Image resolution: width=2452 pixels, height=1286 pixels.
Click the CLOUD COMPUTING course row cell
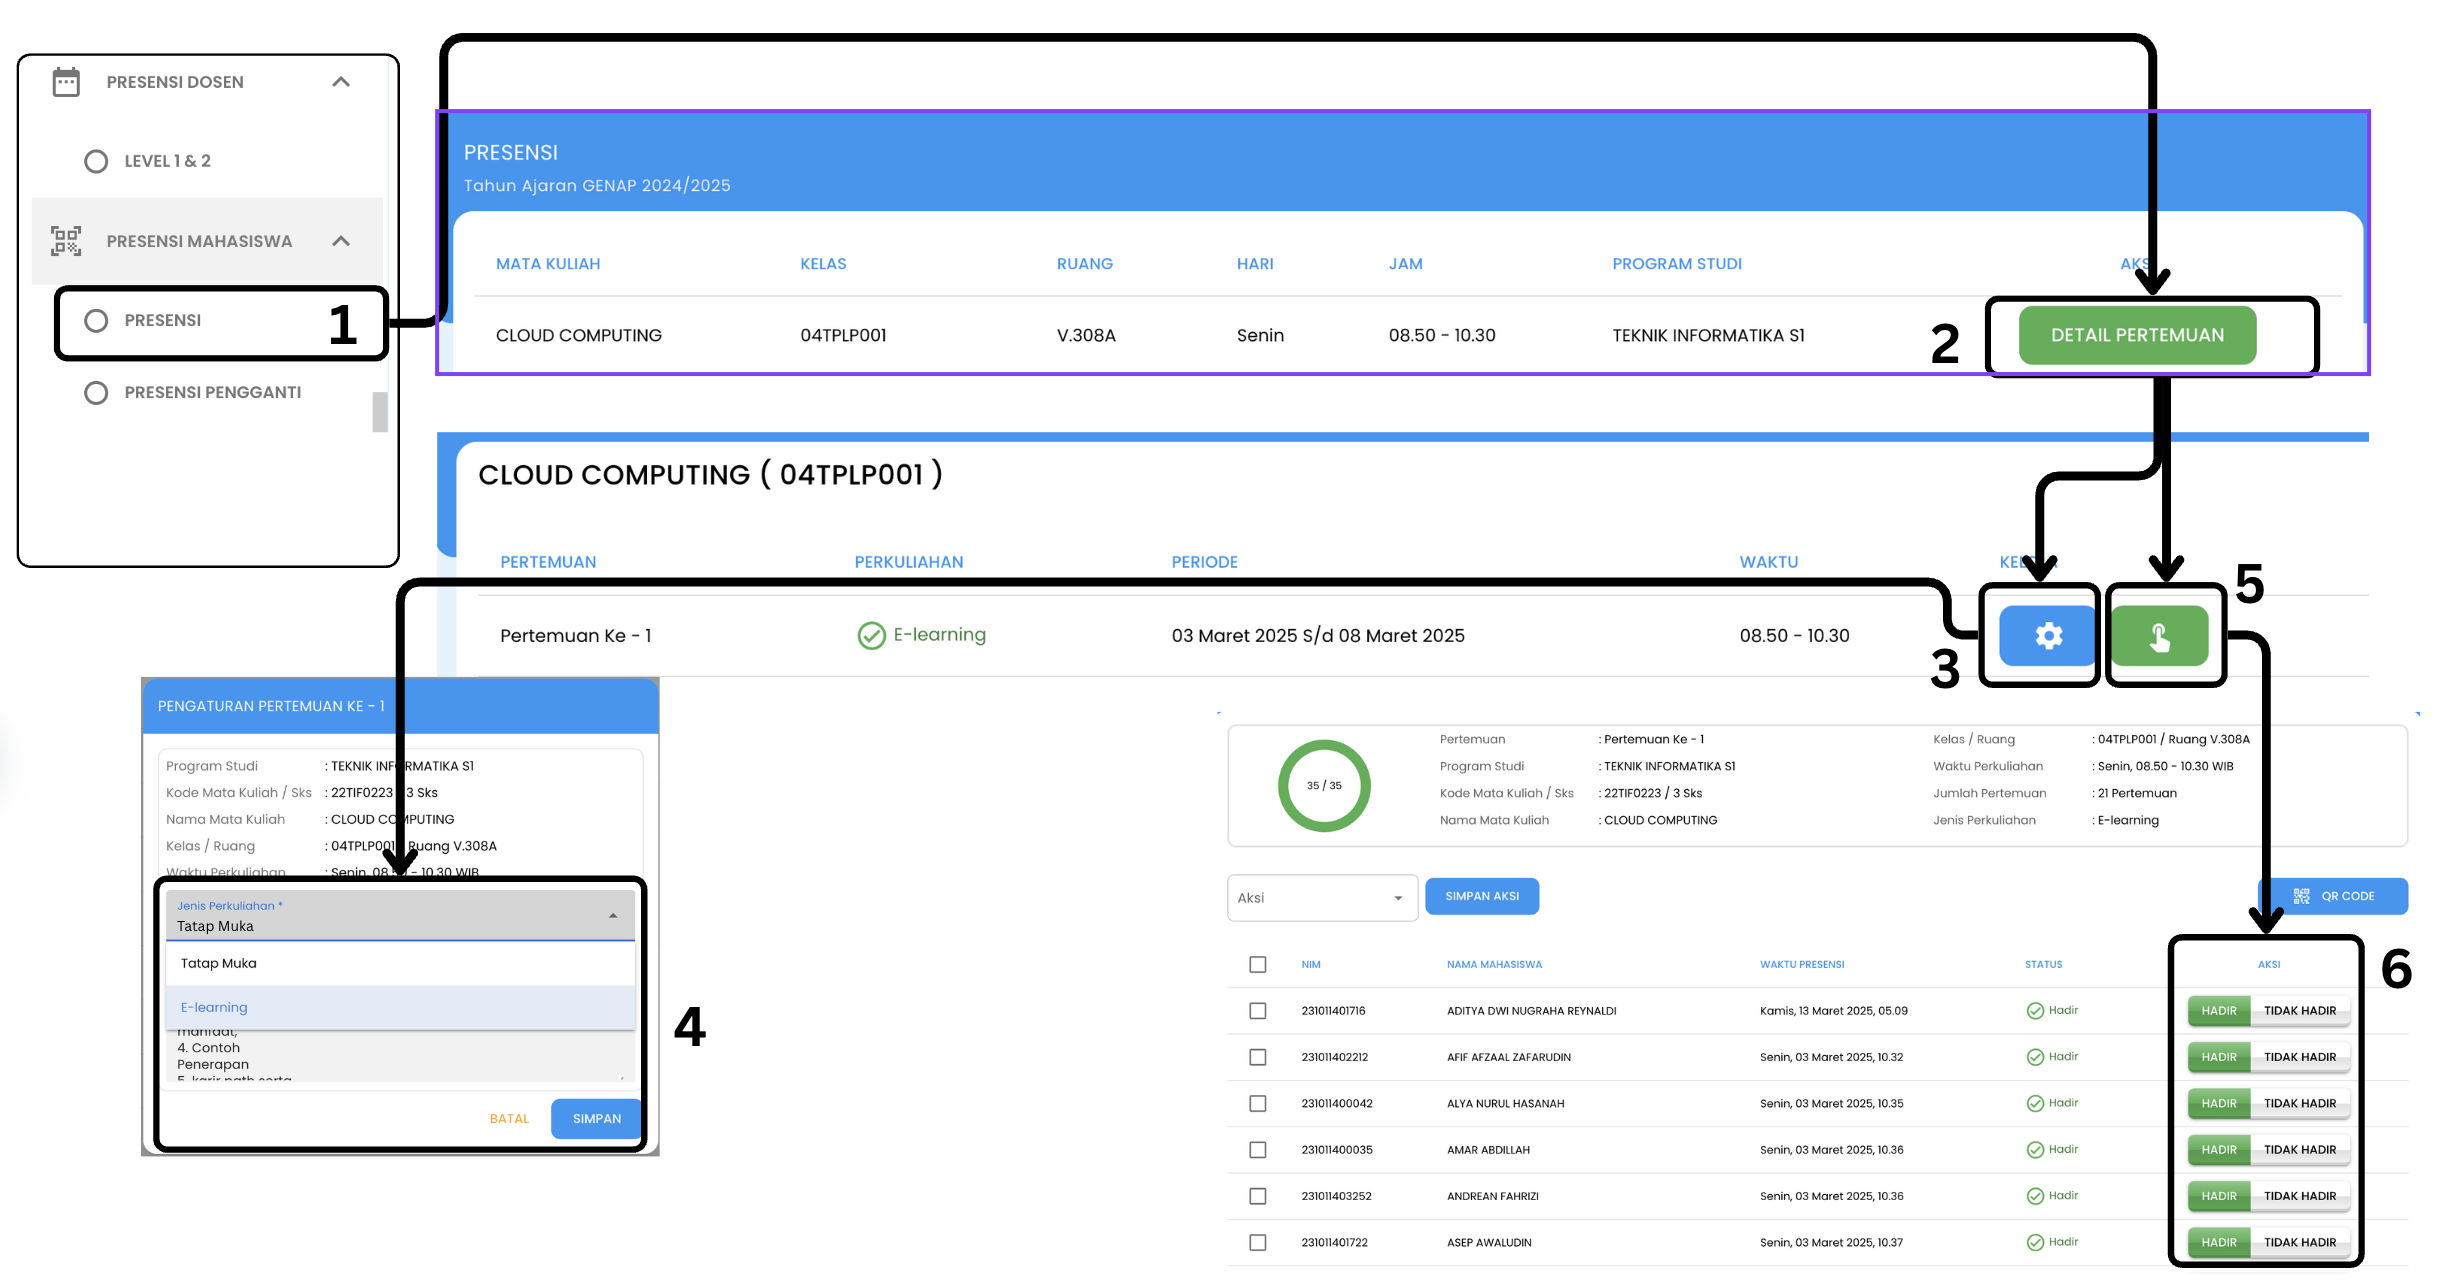tap(579, 336)
